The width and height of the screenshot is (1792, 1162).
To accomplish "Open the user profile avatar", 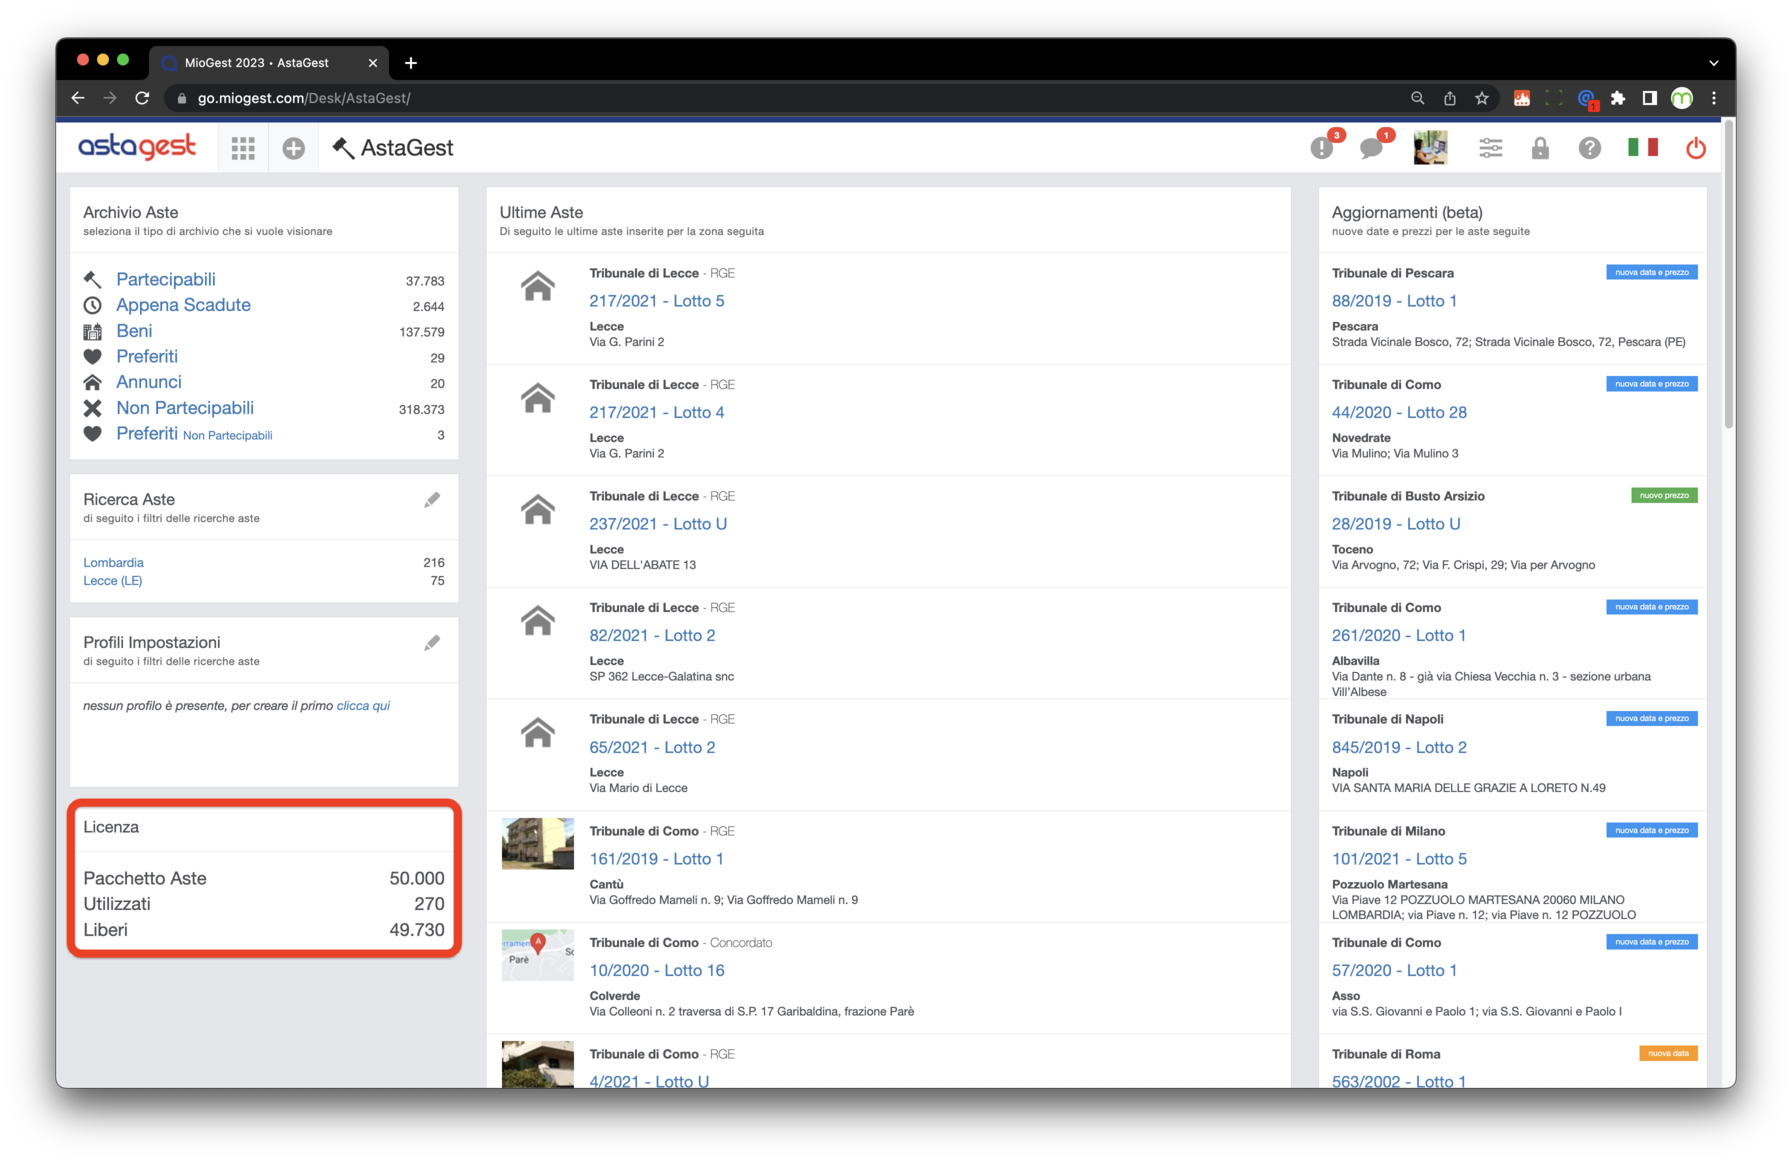I will (1431, 148).
